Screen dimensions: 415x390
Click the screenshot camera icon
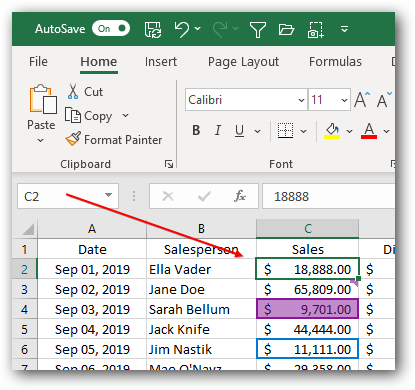pyautogui.click(x=315, y=30)
